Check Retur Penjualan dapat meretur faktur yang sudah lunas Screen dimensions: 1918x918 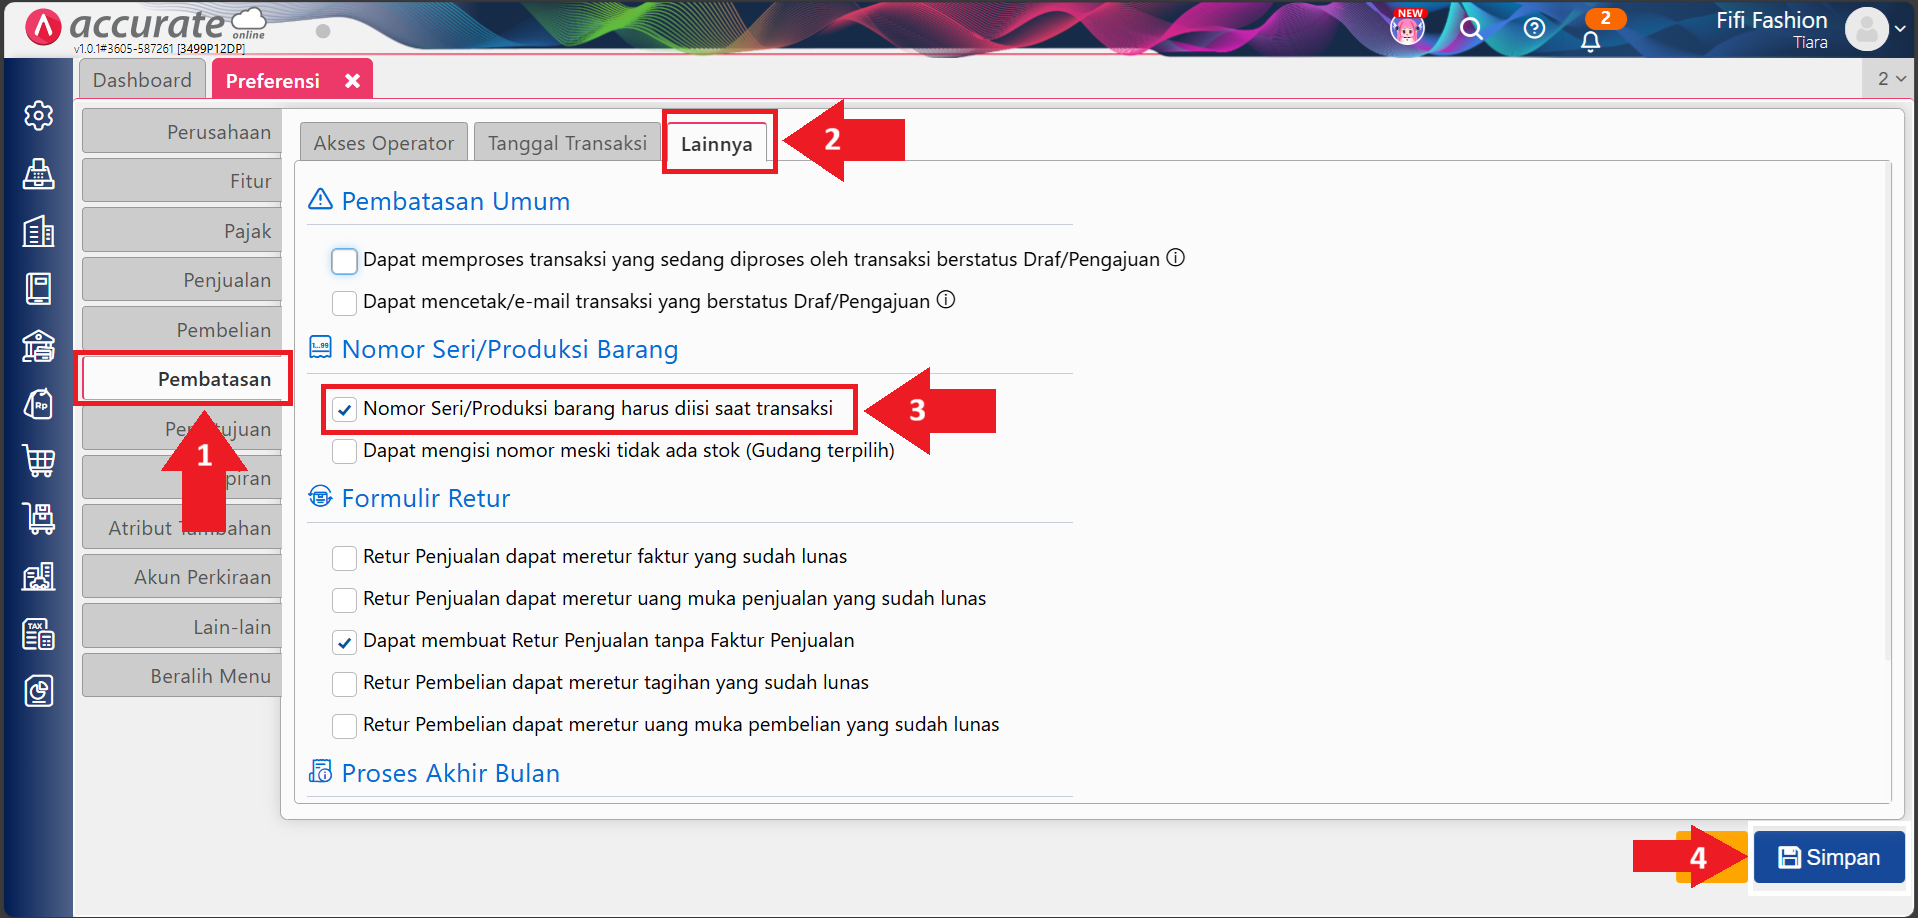tap(344, 558)
